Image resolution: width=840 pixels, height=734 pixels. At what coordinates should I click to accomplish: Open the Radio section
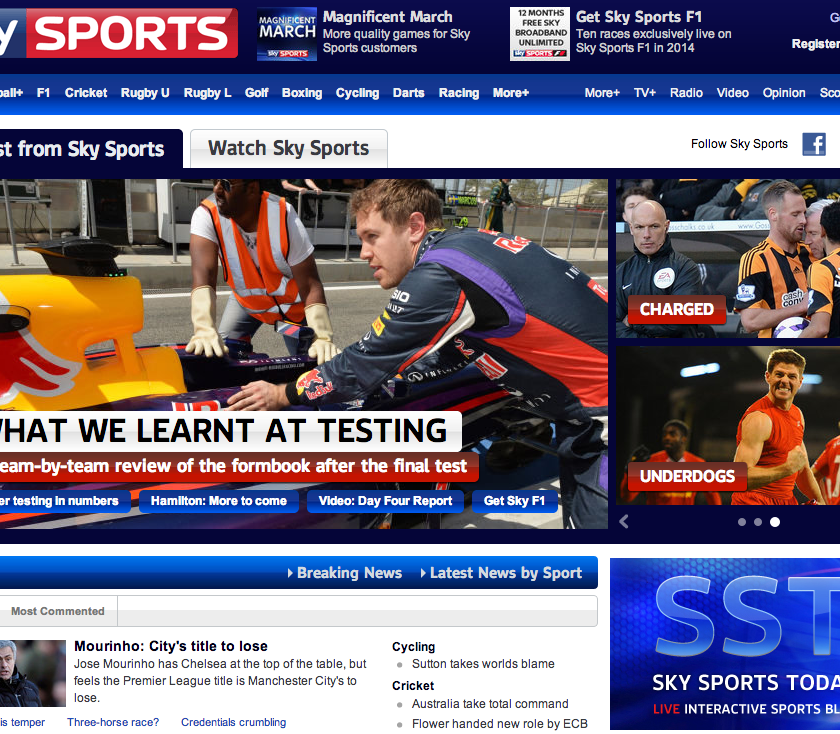[x=686, y=93]
